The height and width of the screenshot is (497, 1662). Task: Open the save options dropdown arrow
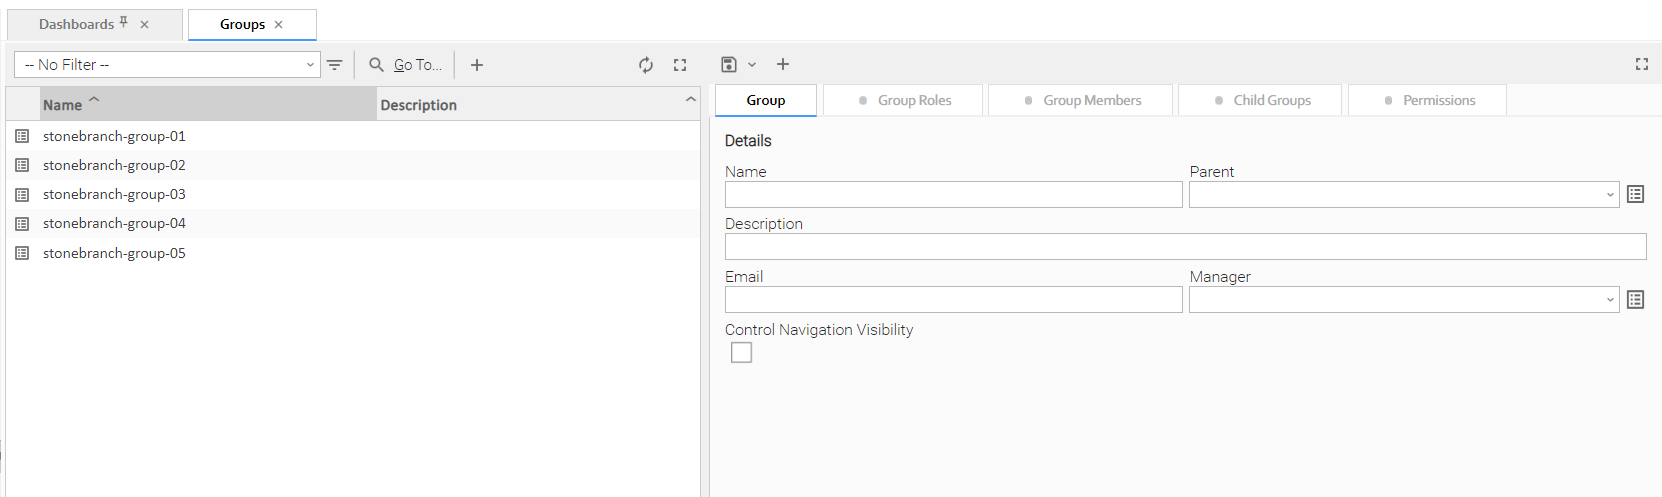(752, 65)
